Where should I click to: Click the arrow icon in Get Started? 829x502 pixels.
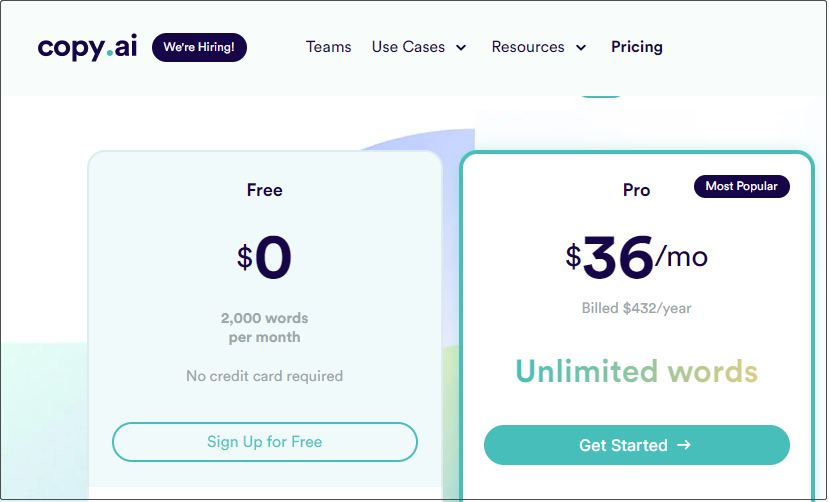click(x=684, y=445)
